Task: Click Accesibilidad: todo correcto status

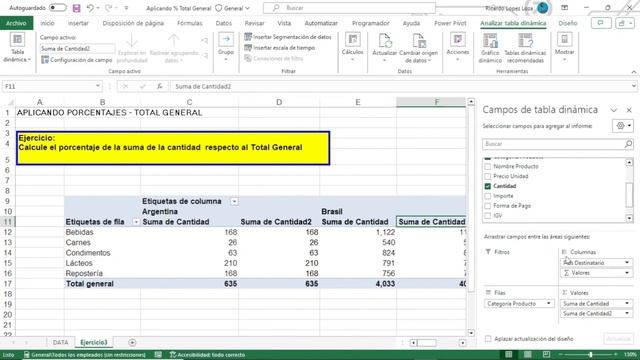Action: (x=207, y=355)
